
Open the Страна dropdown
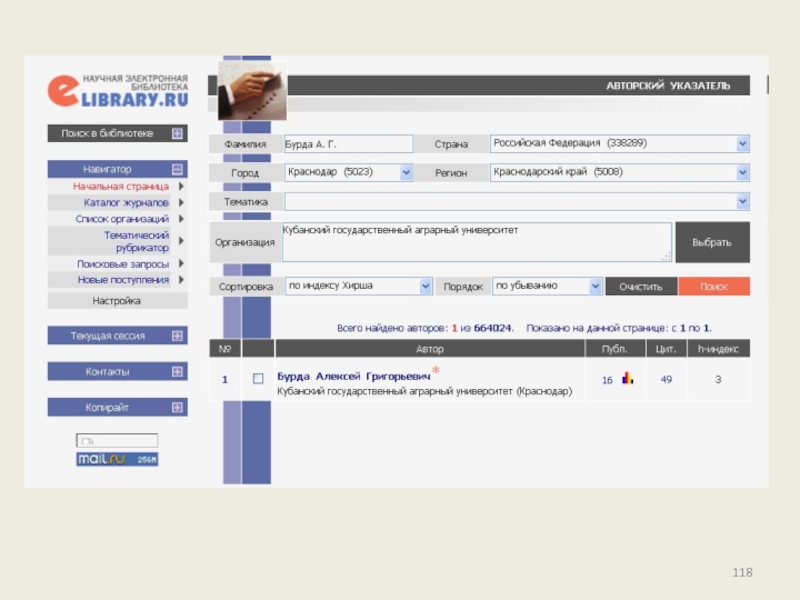[x=742, y=144]
